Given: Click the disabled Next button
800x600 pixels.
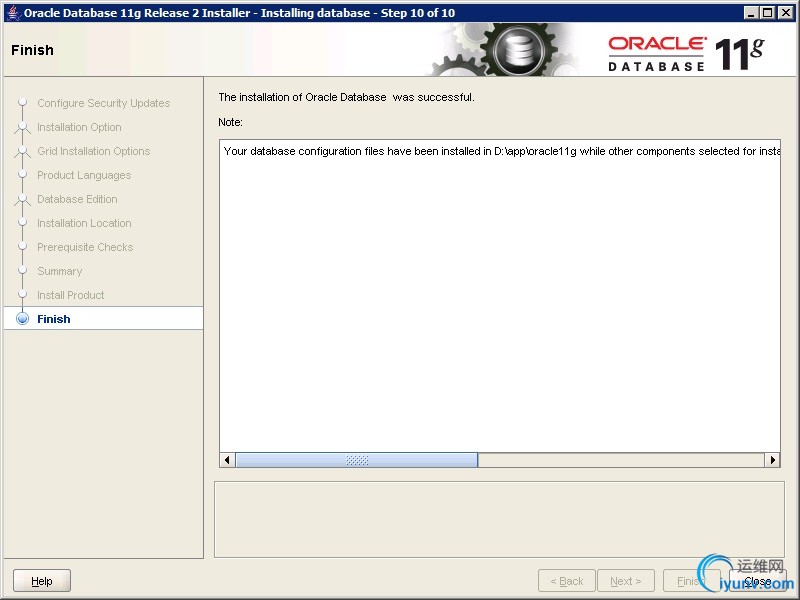Looking at the screenshot, I should click(626, 581).
